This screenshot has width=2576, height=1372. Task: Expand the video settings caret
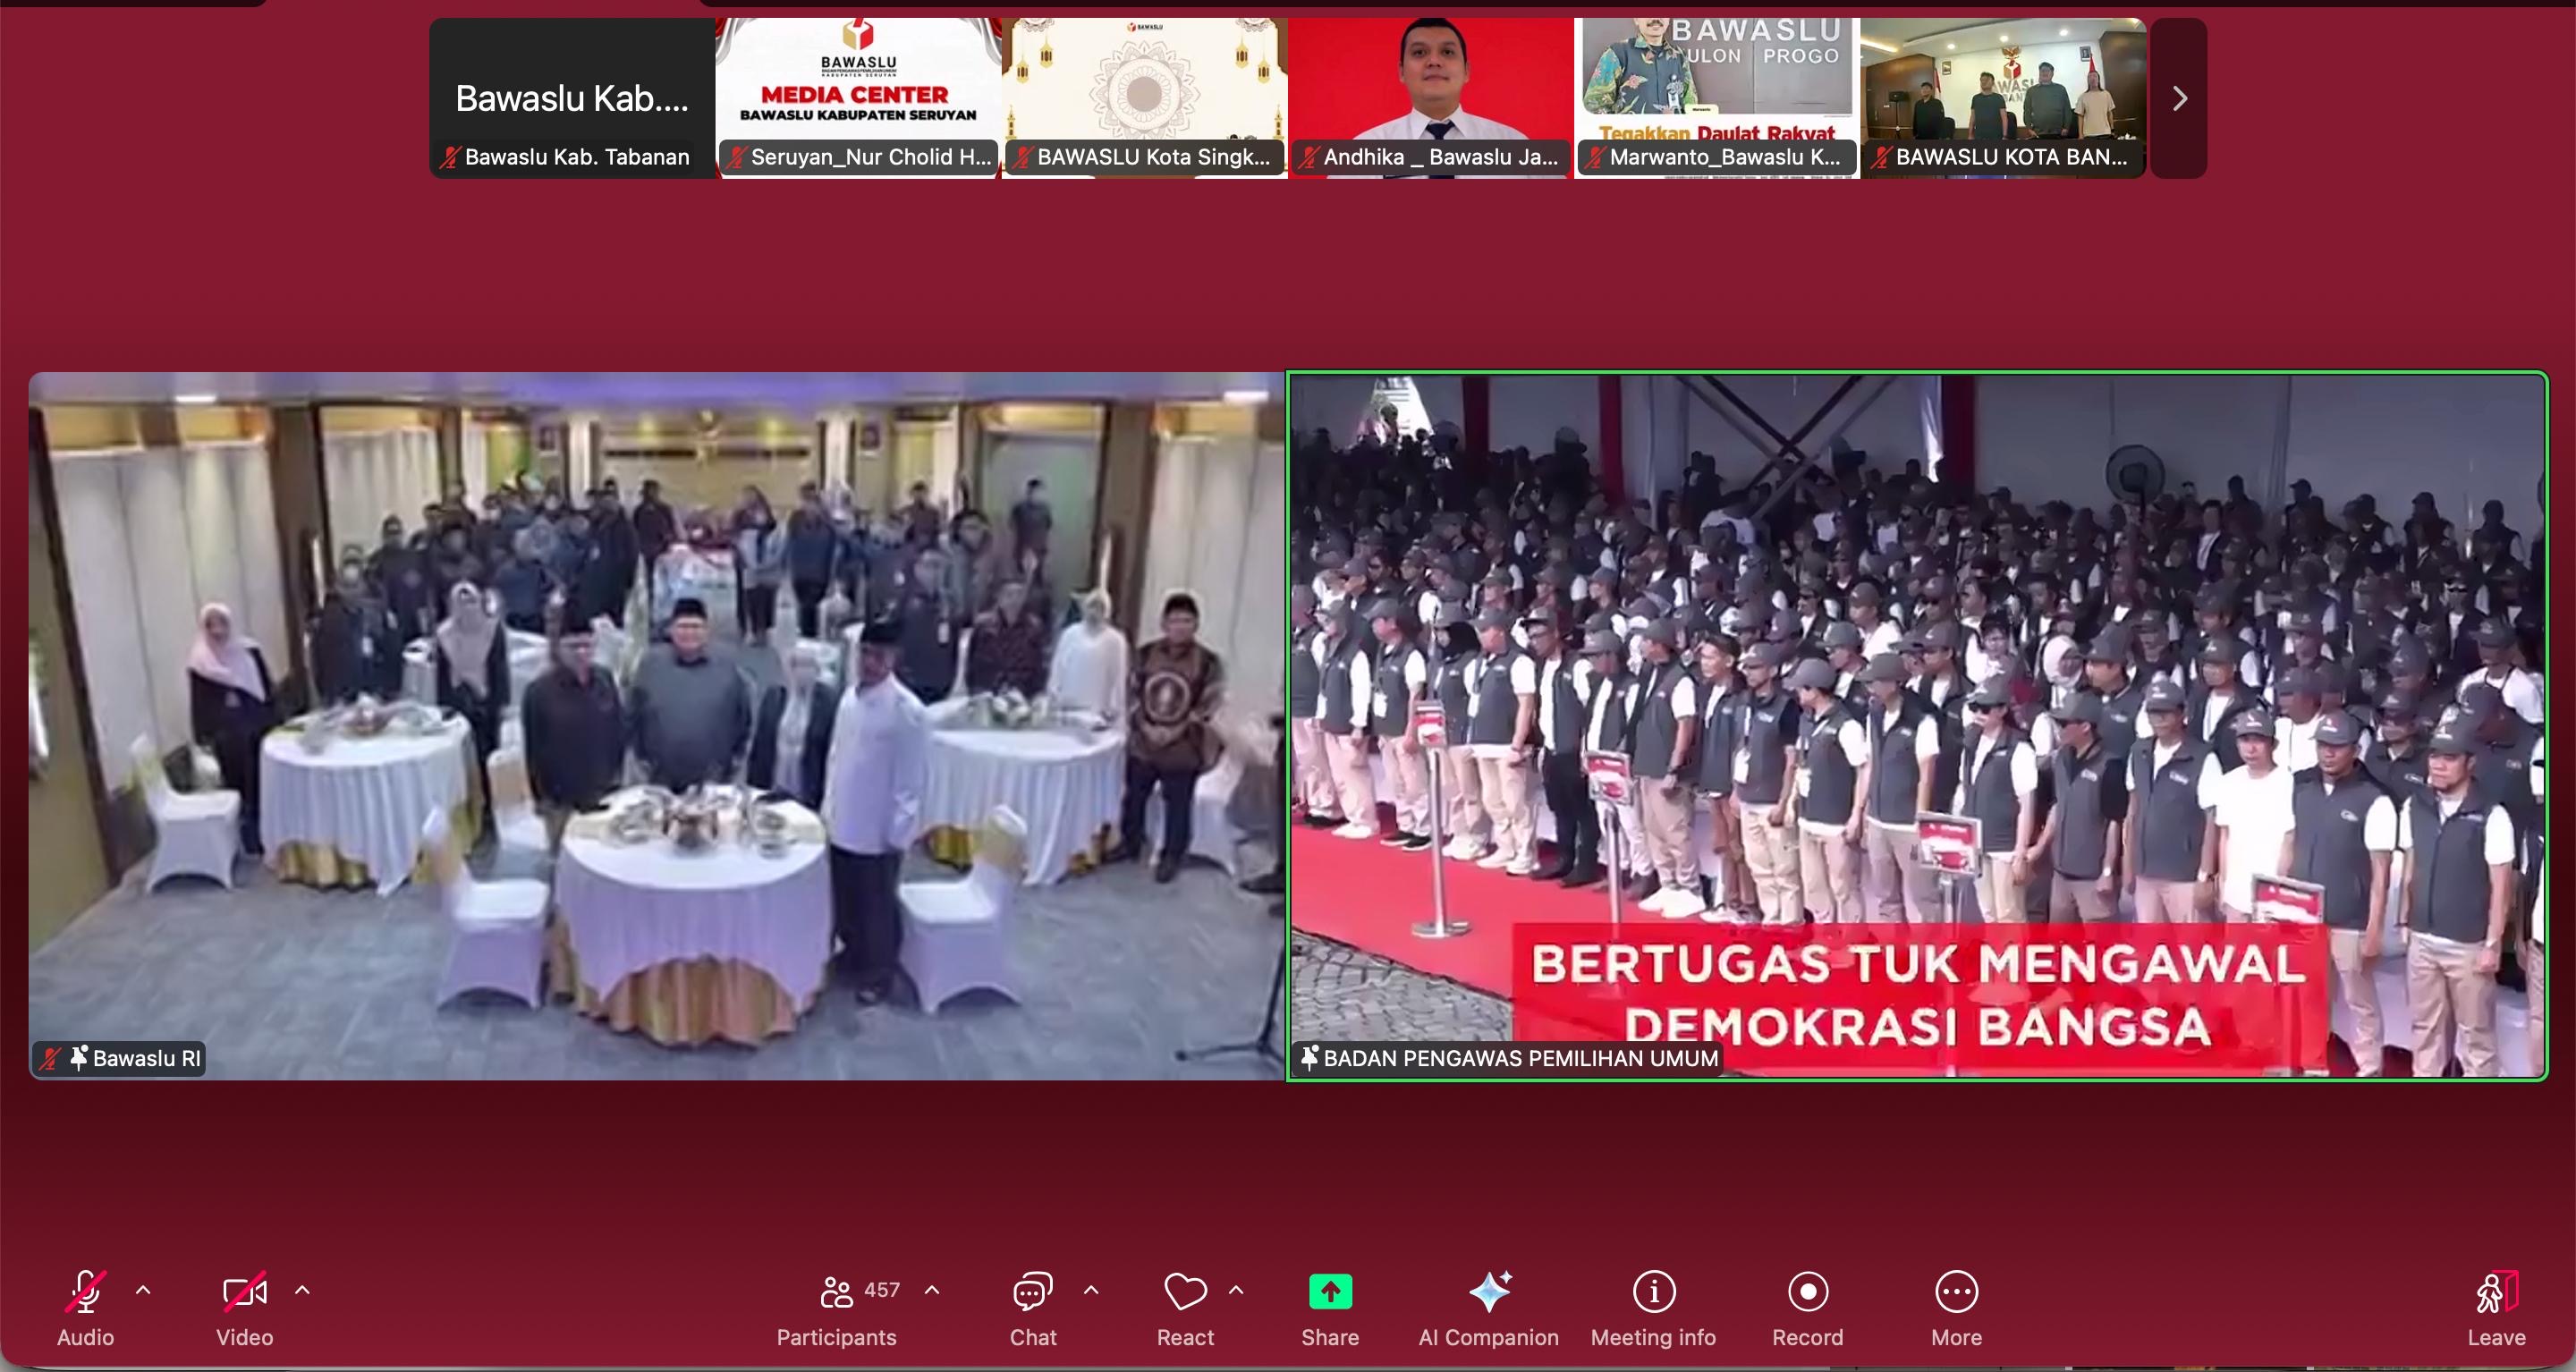pyautogui.click(x=302, y=1290)
